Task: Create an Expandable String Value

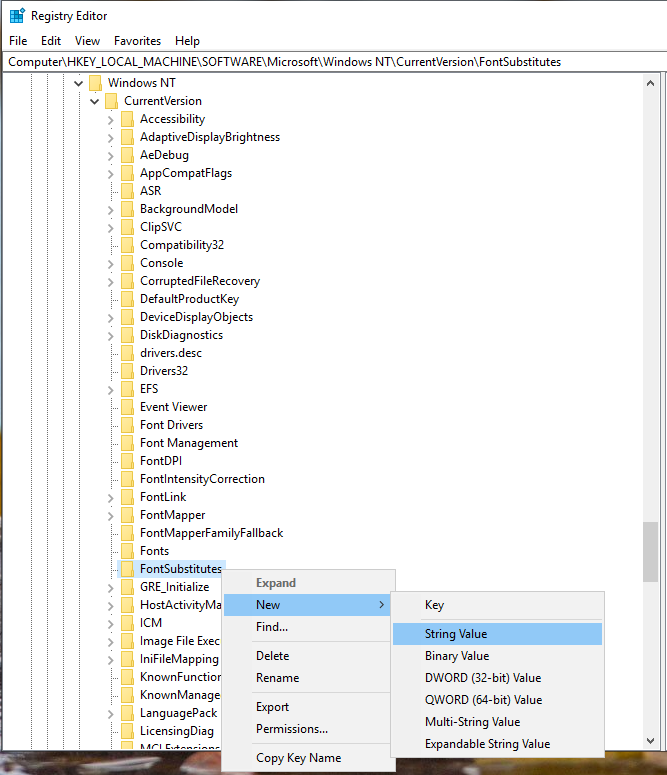Action: point(497,744)
